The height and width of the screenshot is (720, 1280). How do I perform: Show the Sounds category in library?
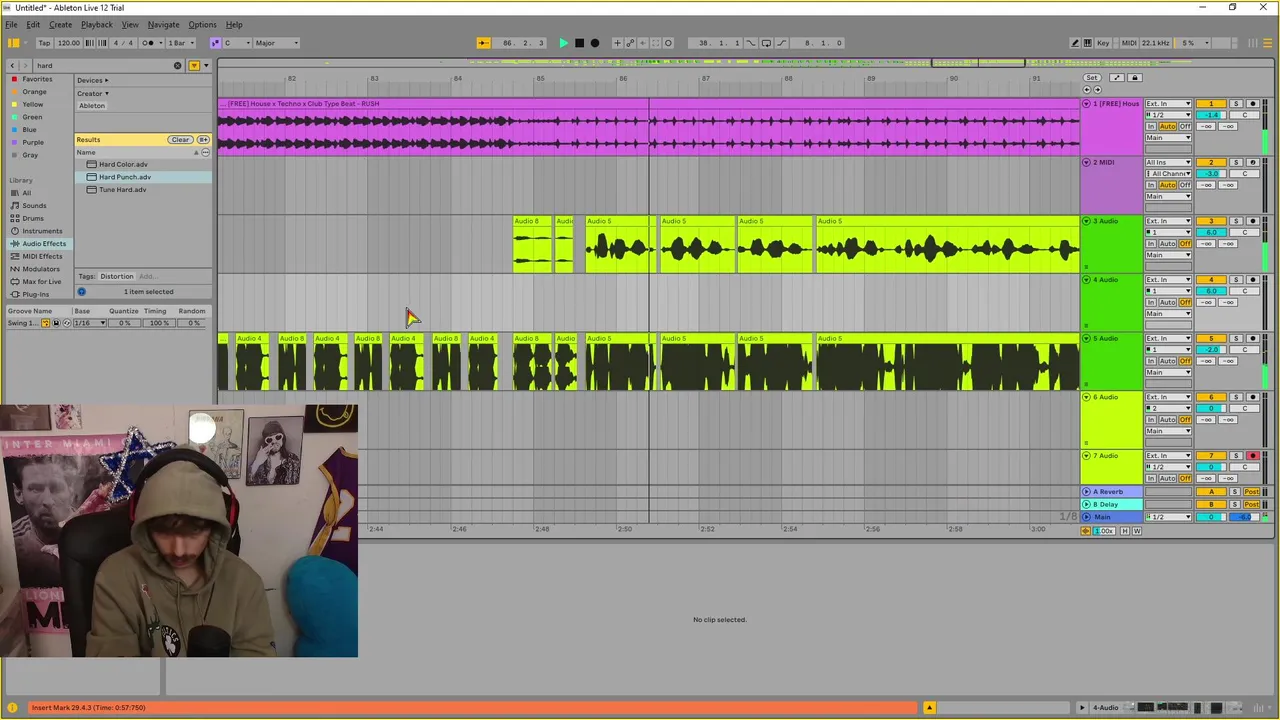(34, 205)
